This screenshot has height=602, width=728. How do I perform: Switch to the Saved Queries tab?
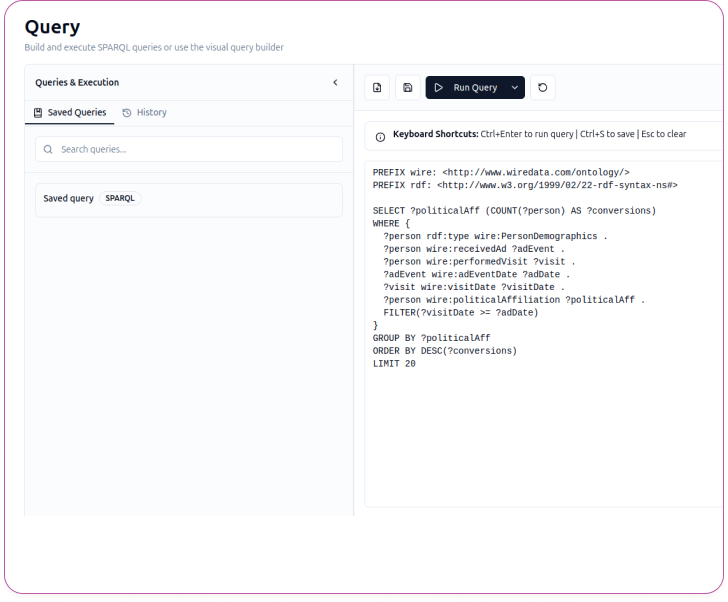70,113
